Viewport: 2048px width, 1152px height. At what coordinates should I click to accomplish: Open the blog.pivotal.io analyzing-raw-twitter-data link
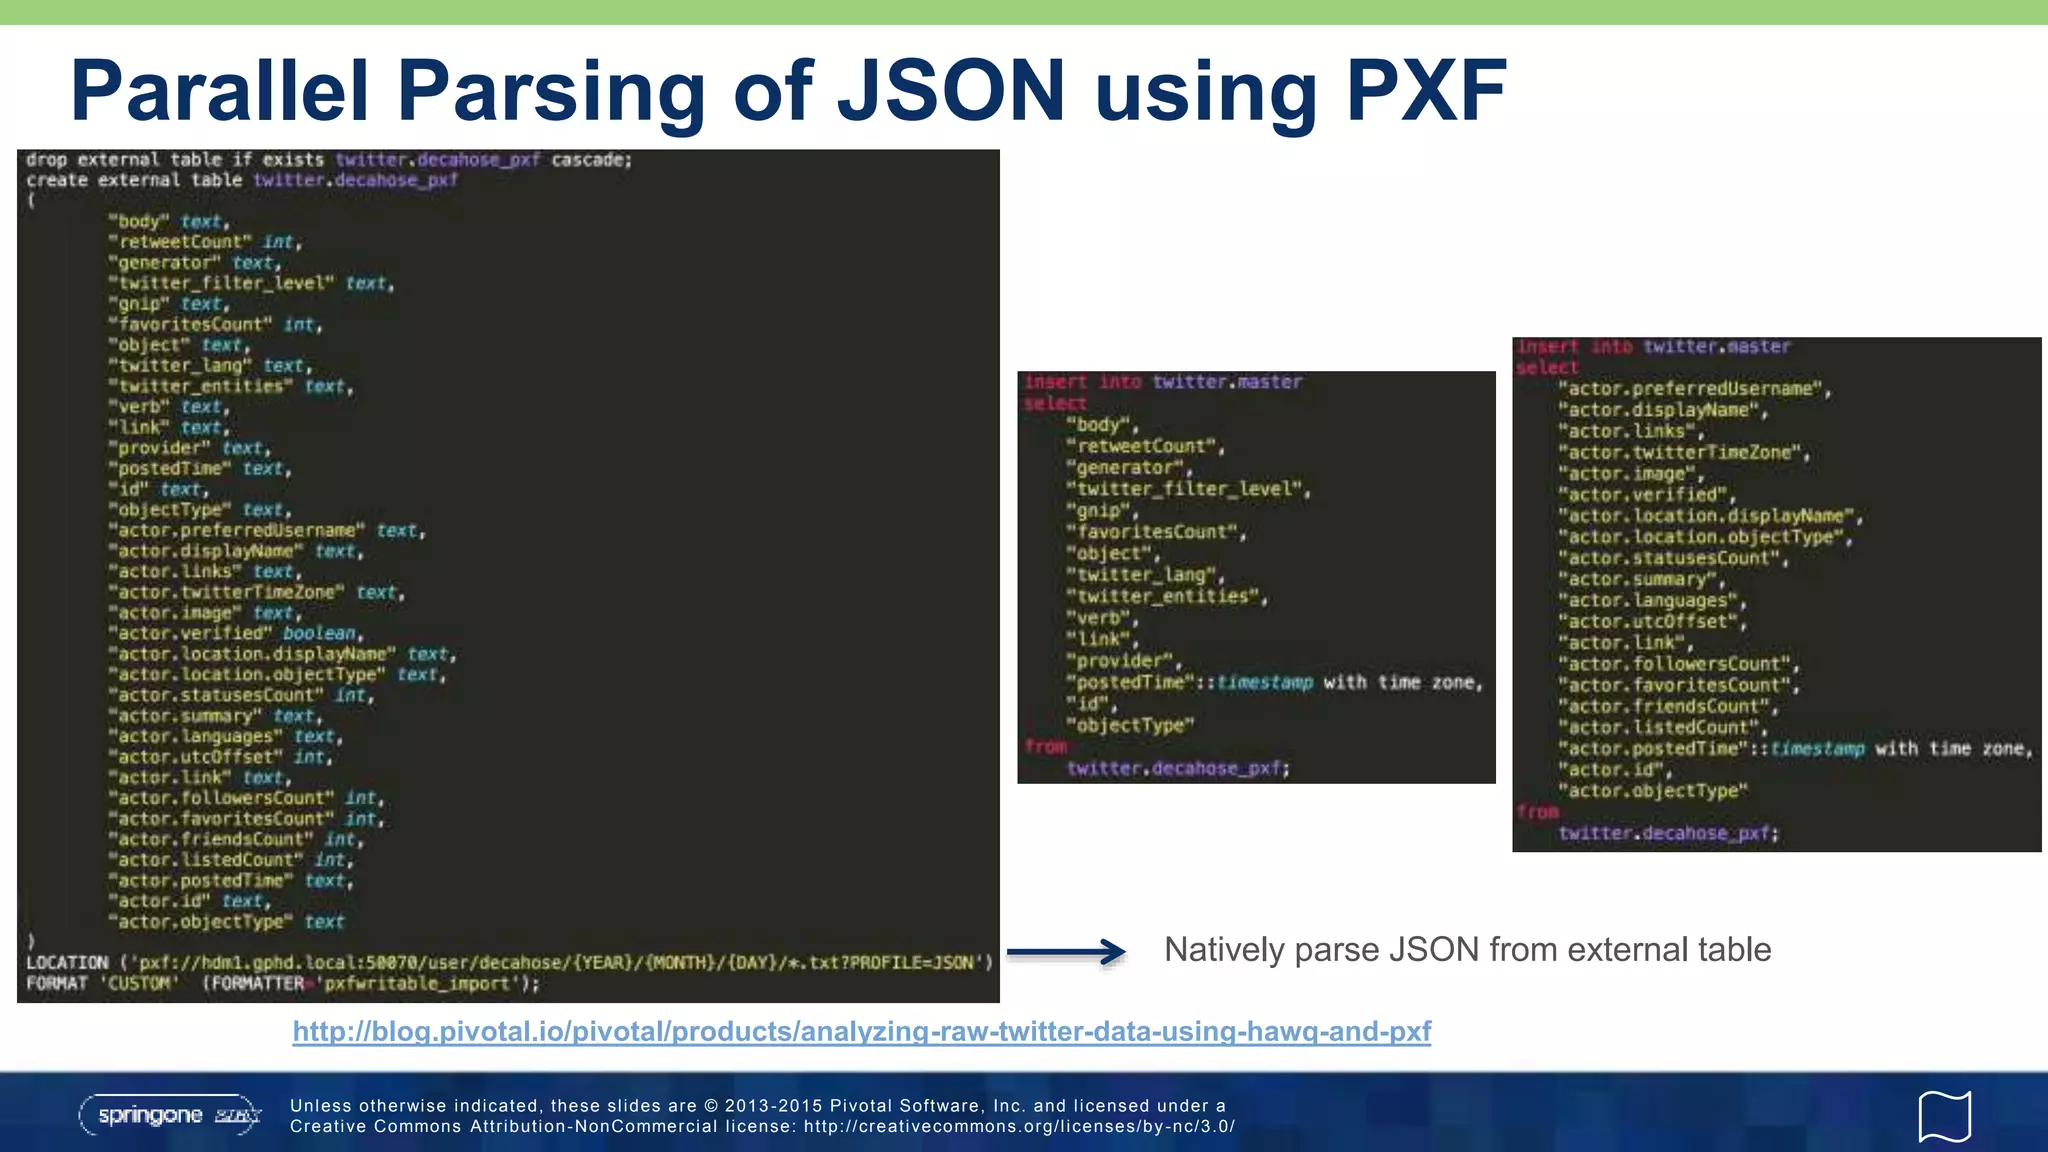(x=861, y=1032)
